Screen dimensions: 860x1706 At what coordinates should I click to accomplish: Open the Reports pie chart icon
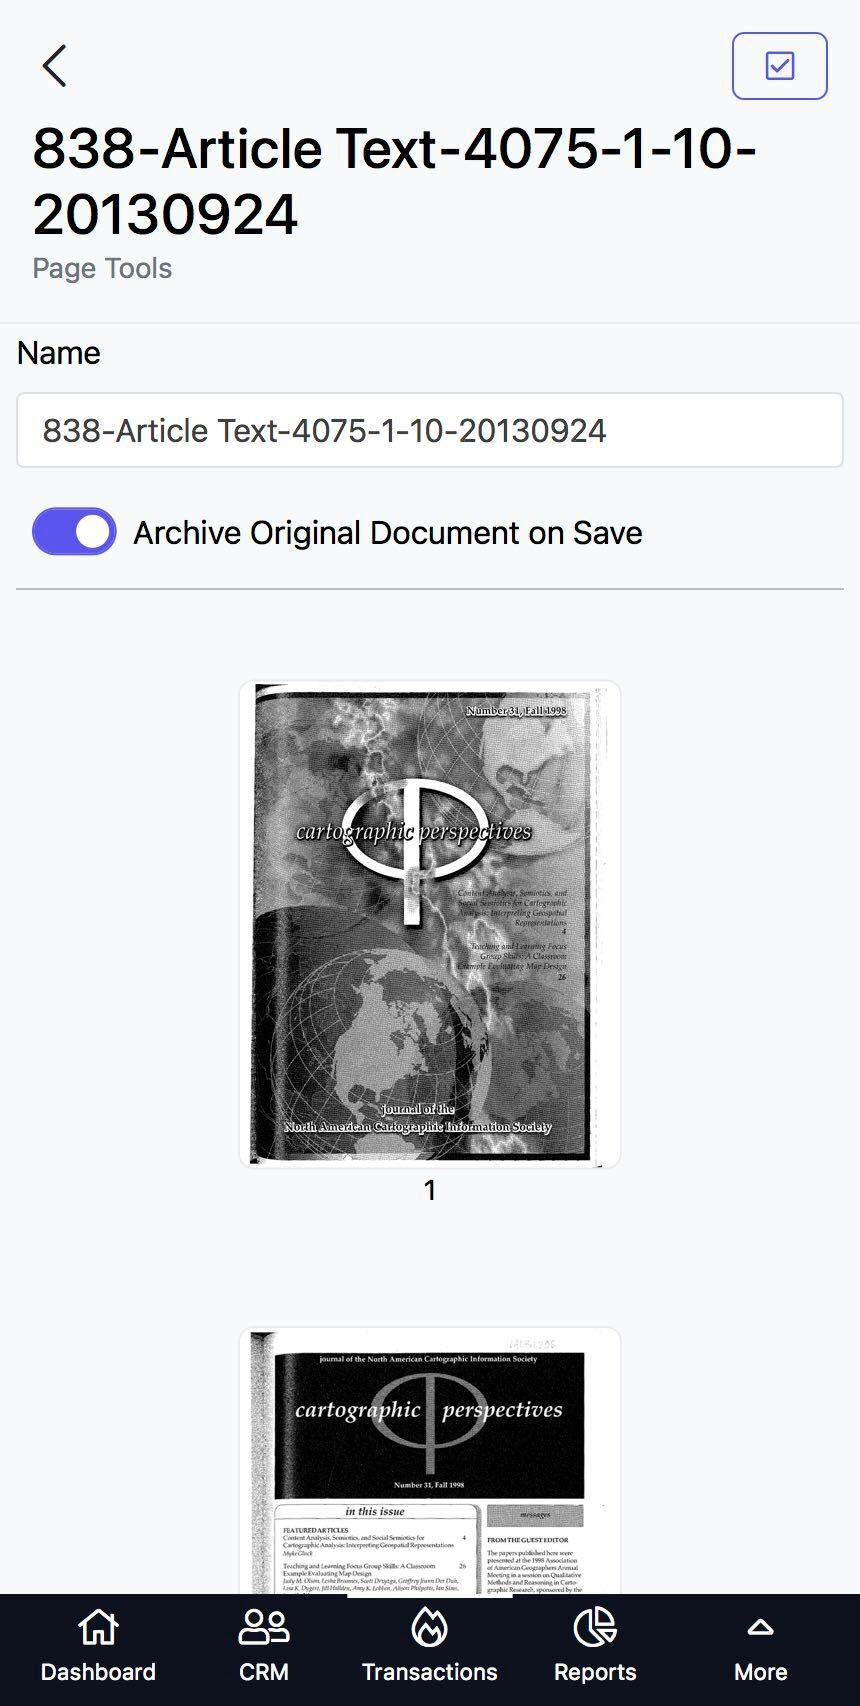point(595,1627)
